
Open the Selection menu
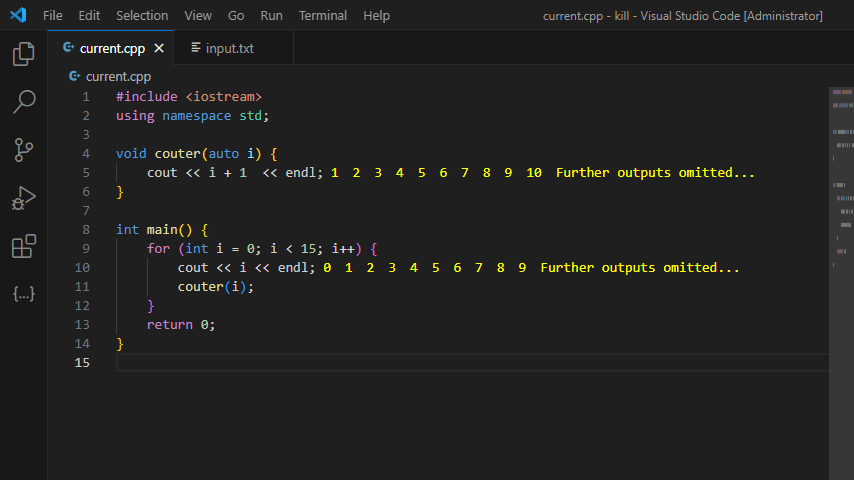click(142, 16)
